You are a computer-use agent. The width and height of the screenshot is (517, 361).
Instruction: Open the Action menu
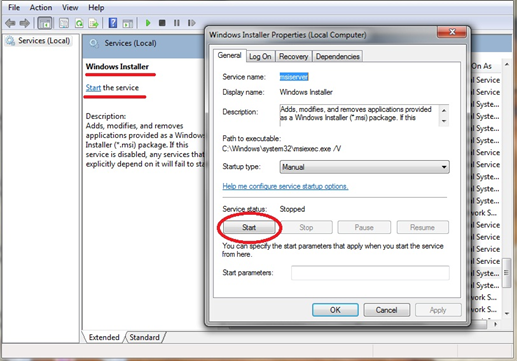pyautogui.click(x=41, y=7)
